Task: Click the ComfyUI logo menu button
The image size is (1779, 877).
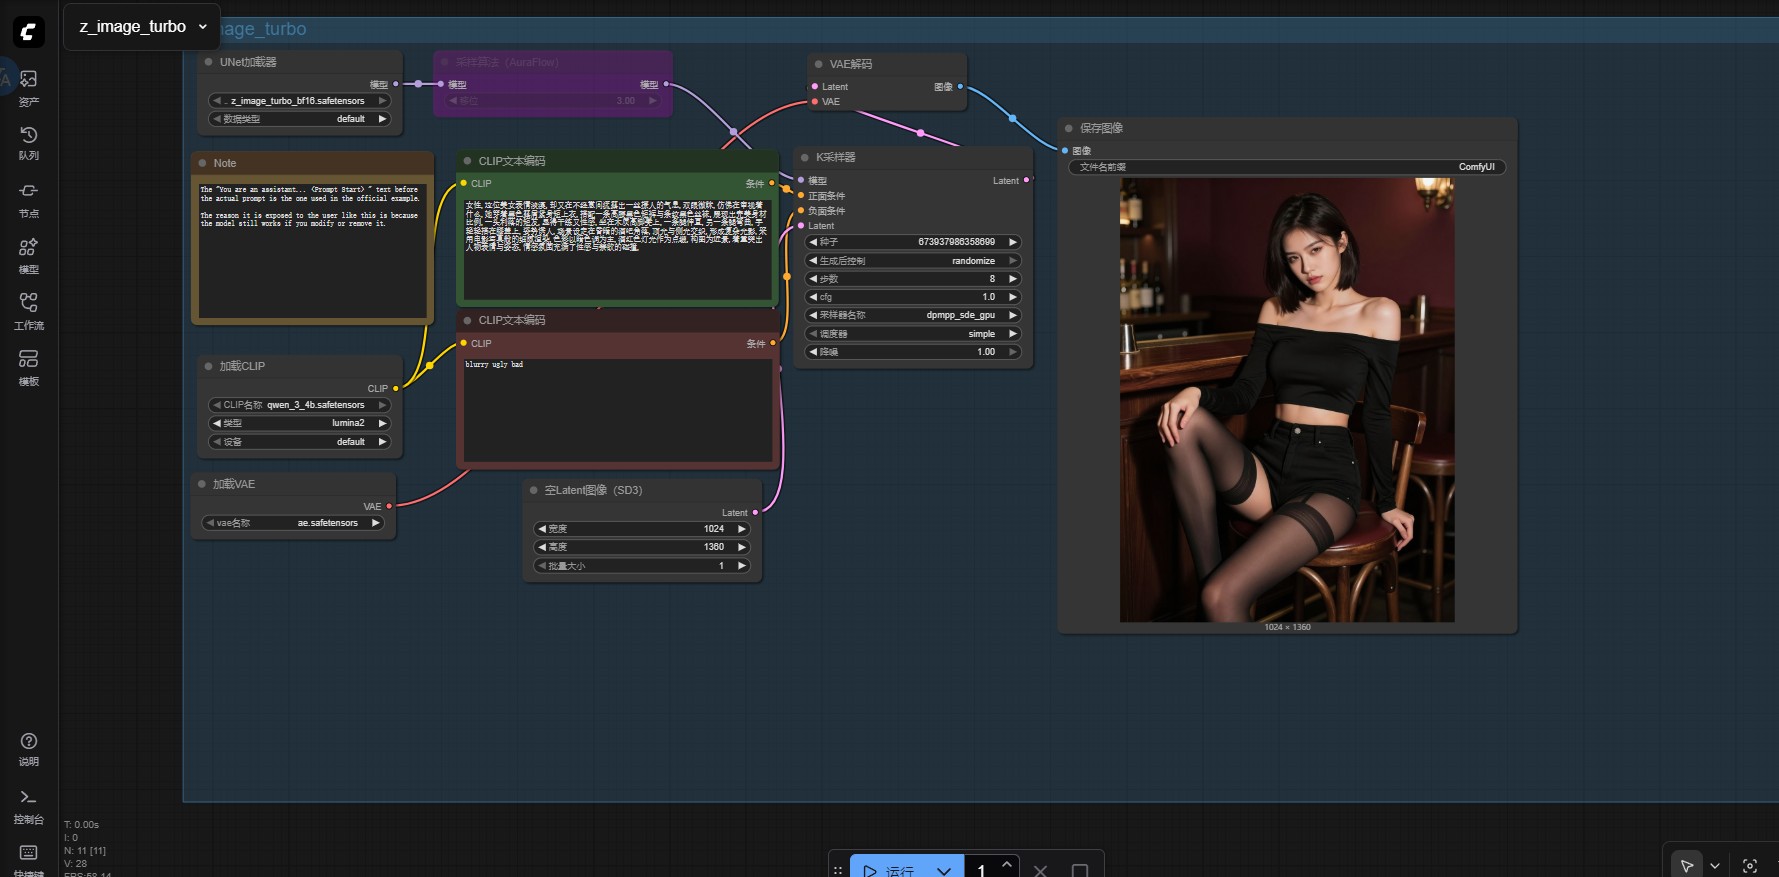Action: pyautogui.click(x=29, y=32)
